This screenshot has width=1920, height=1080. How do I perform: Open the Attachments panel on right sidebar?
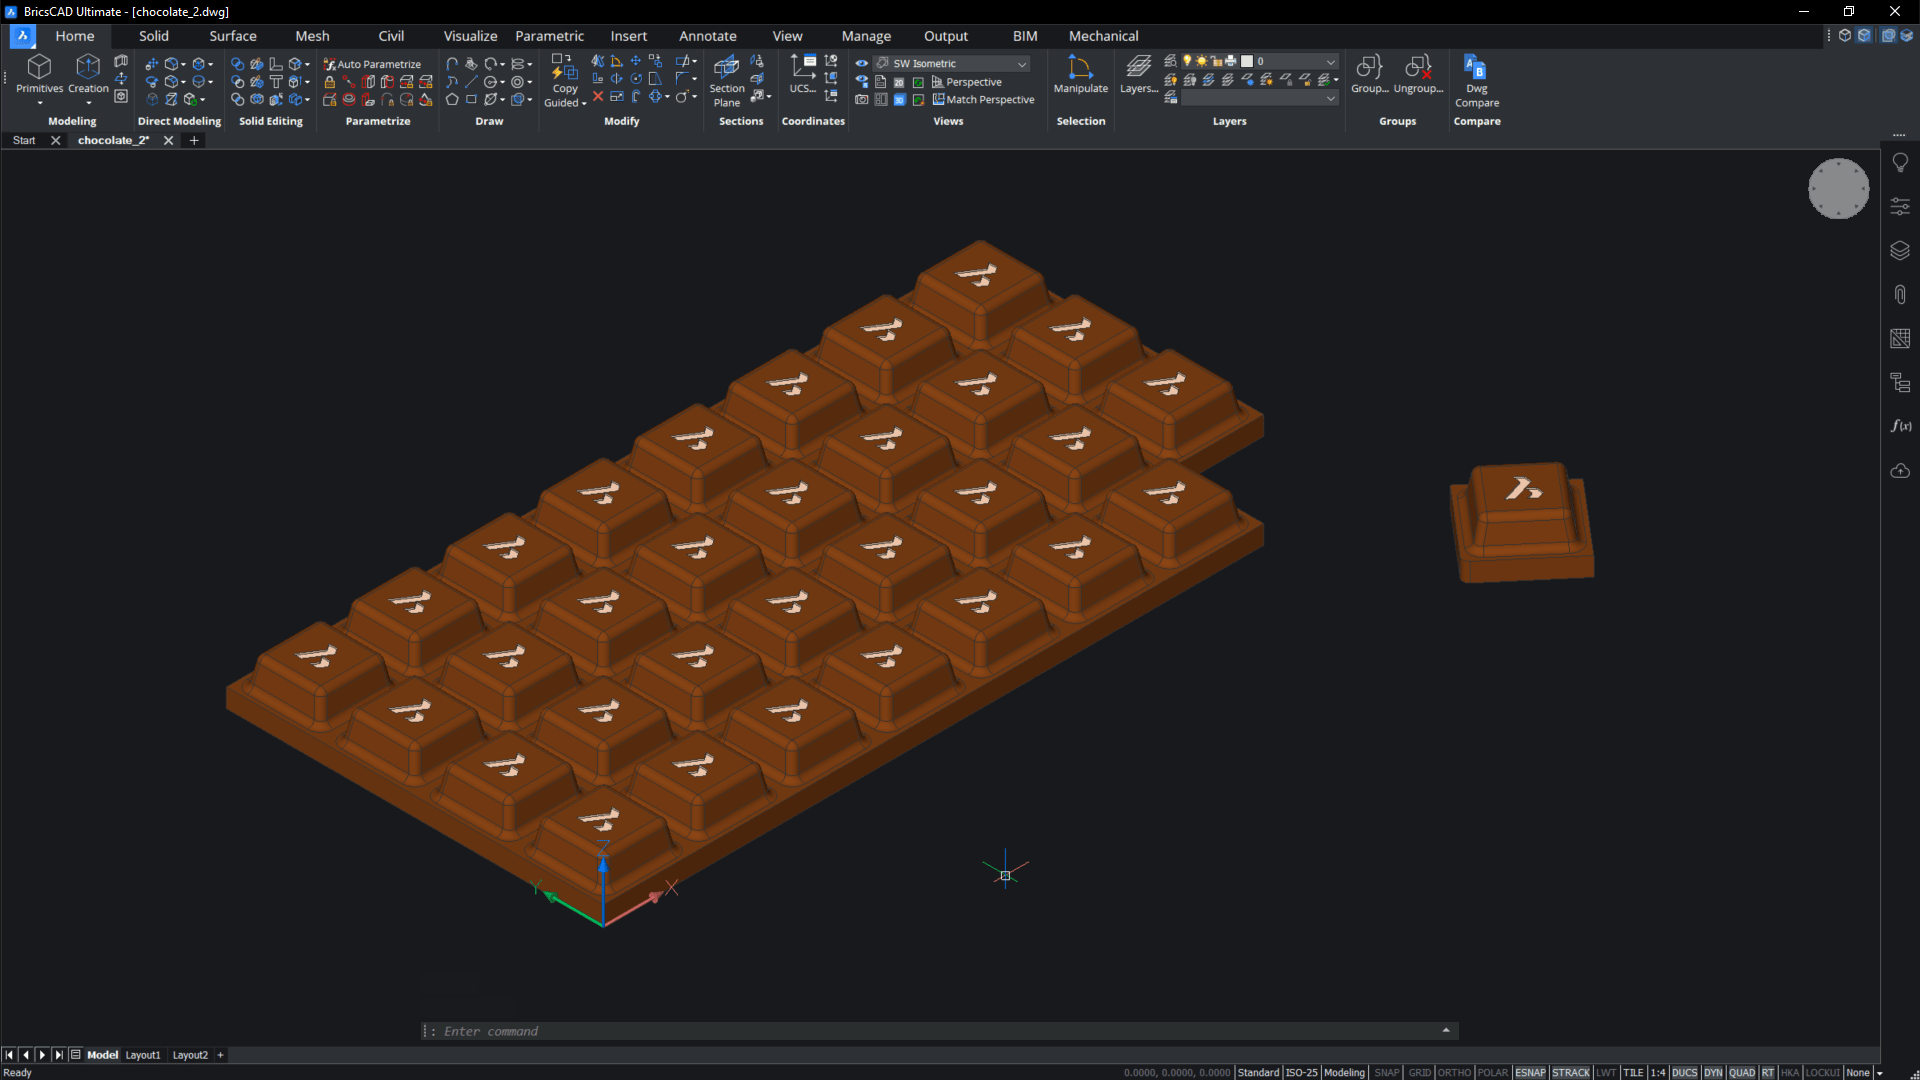(1900, 294)
